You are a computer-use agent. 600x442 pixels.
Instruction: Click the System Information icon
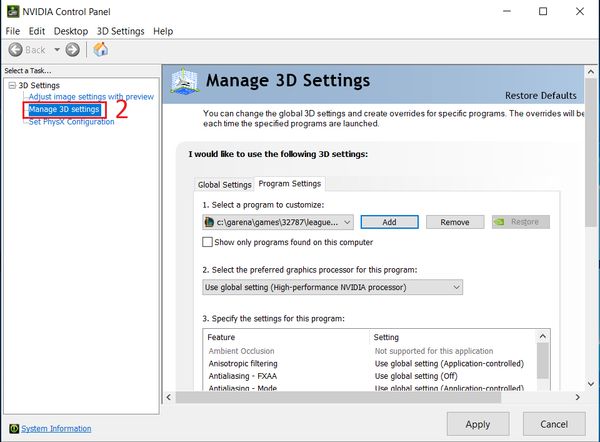[14, 429]
